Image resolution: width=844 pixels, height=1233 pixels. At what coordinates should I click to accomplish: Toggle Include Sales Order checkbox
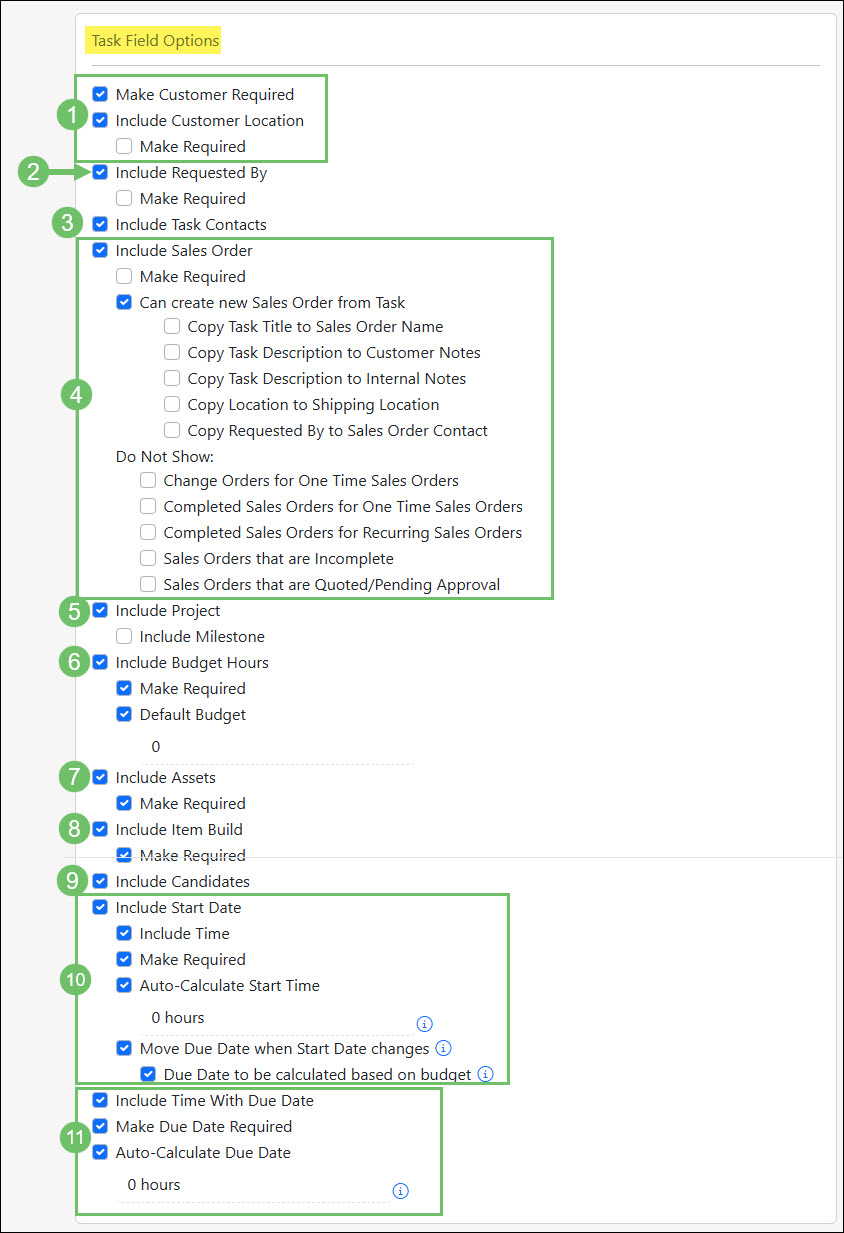tap(100, 250)
